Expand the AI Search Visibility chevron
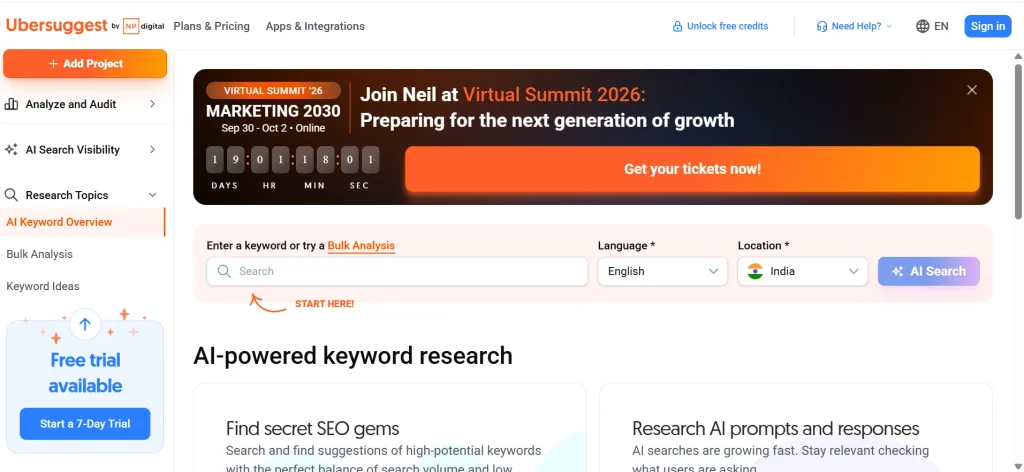Screen dimensions: 1024x472 pyautogui.click(x=152, y=149)
